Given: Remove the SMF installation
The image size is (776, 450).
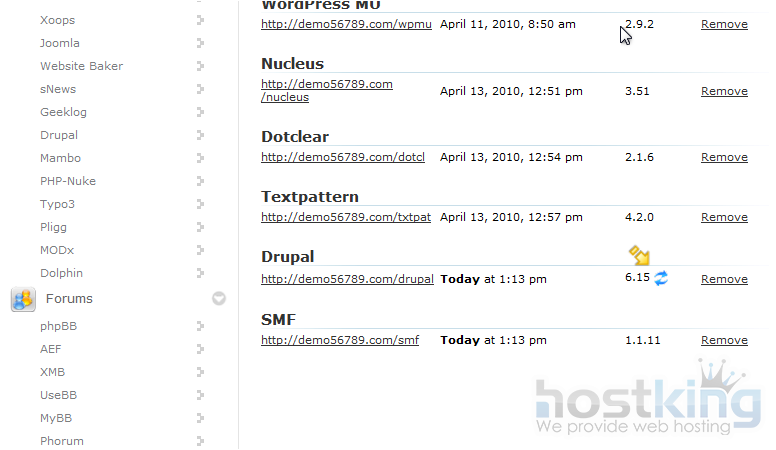Looking at the screenshot, I should point(724,340).
